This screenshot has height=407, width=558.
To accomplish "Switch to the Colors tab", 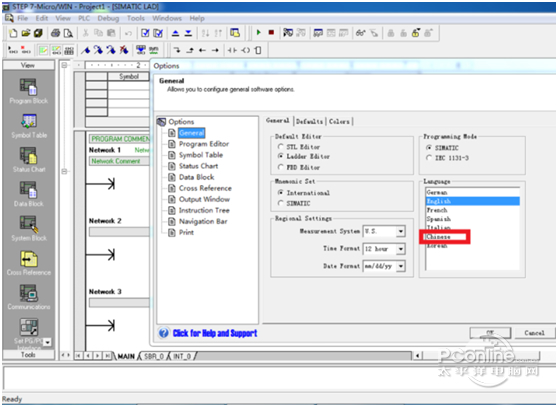I will coord(339,121).
